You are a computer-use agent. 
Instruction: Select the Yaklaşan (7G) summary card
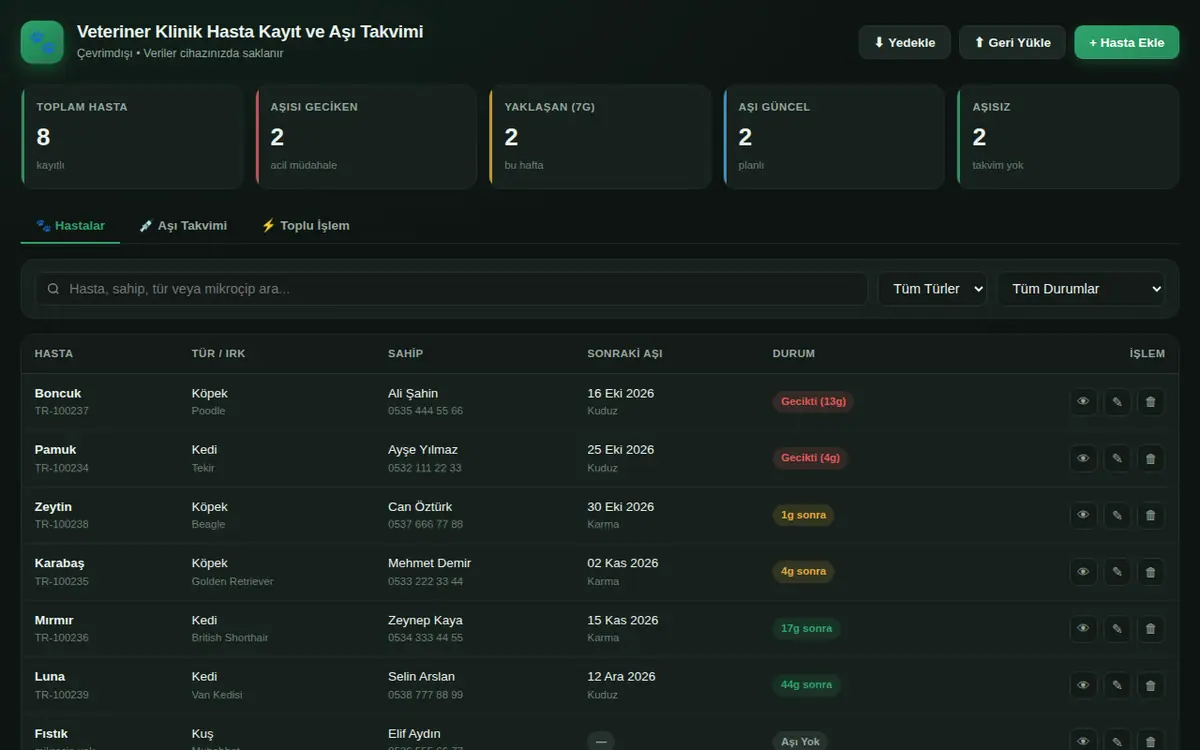(x=600, y=137)
